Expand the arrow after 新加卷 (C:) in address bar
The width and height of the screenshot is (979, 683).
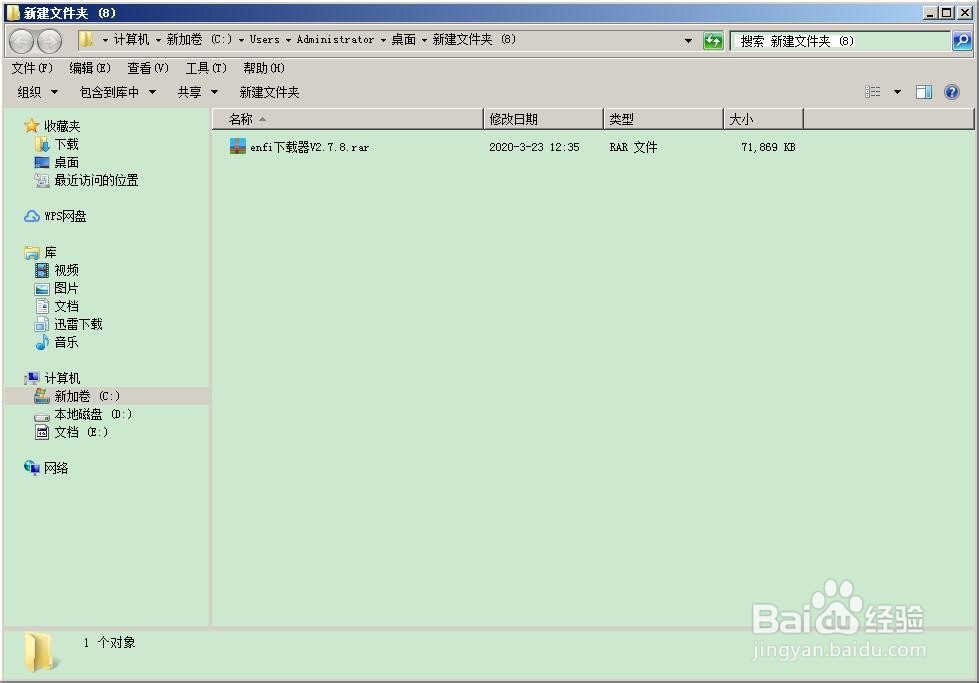pyautogui.click(x=241, y=40)
